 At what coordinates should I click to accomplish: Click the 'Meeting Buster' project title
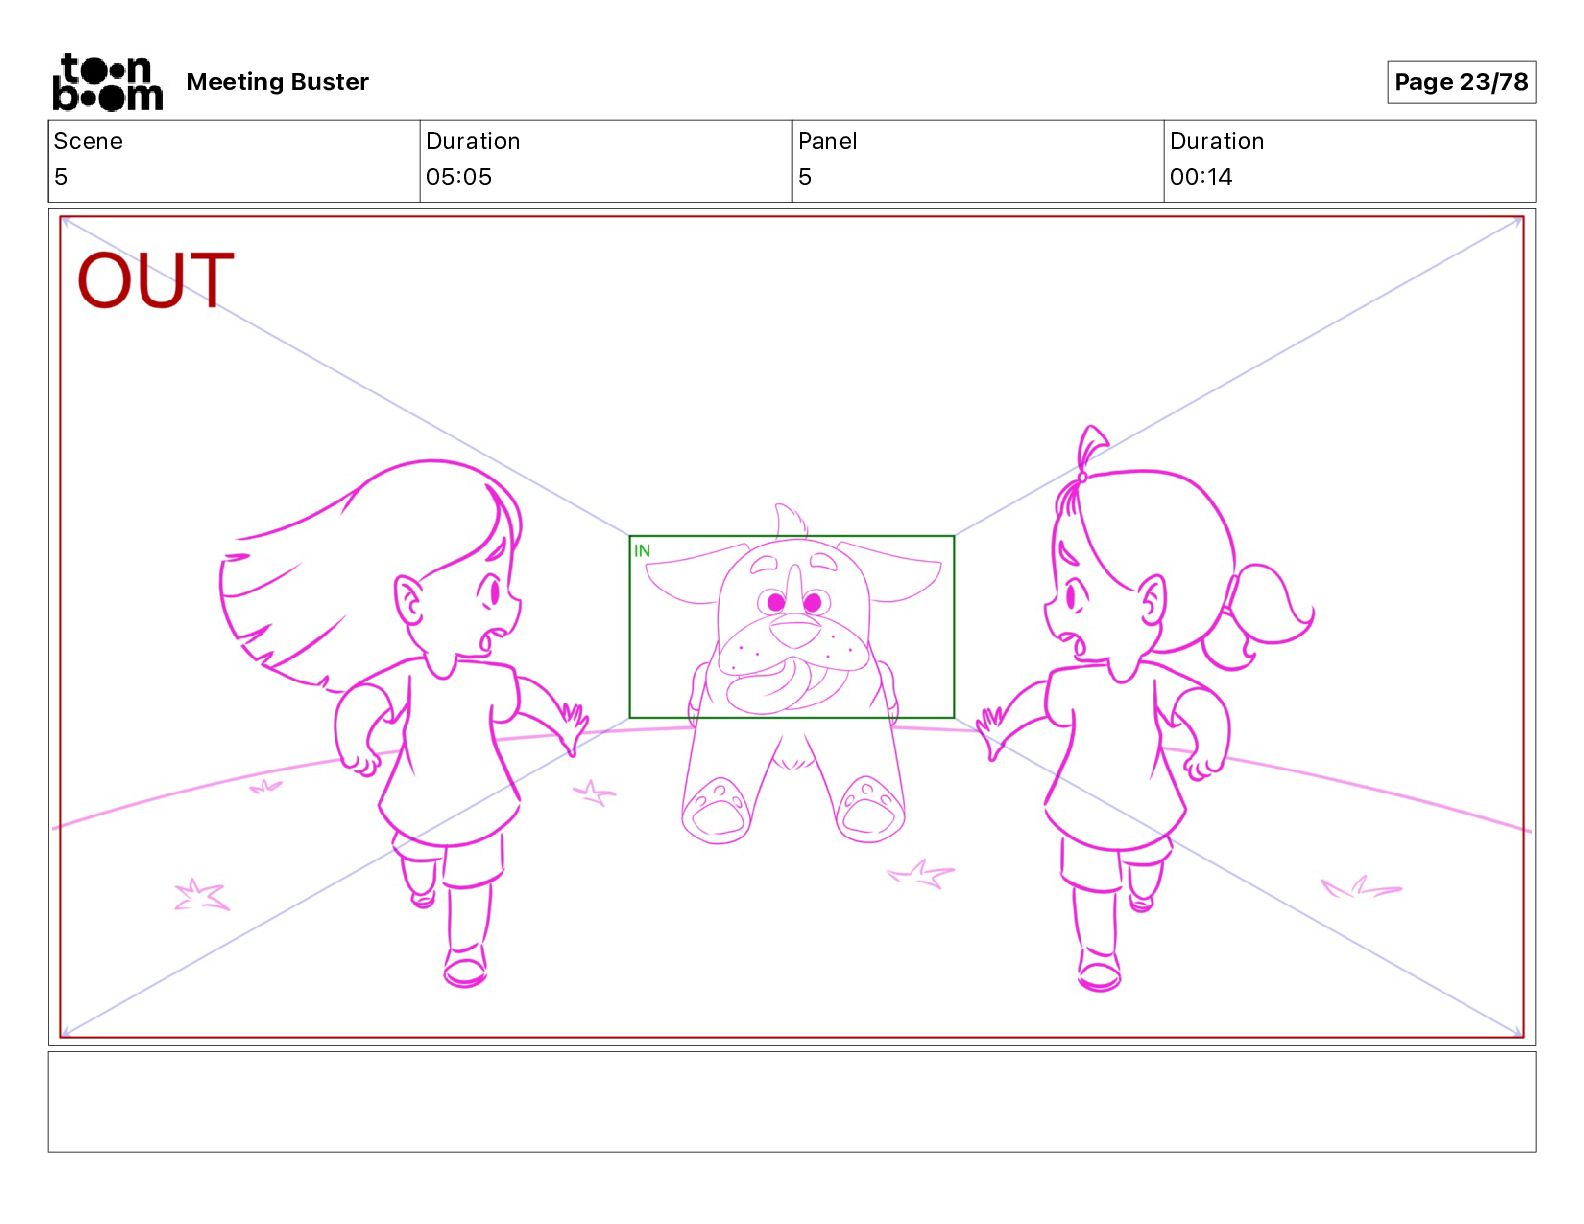[x=277, y=82]
